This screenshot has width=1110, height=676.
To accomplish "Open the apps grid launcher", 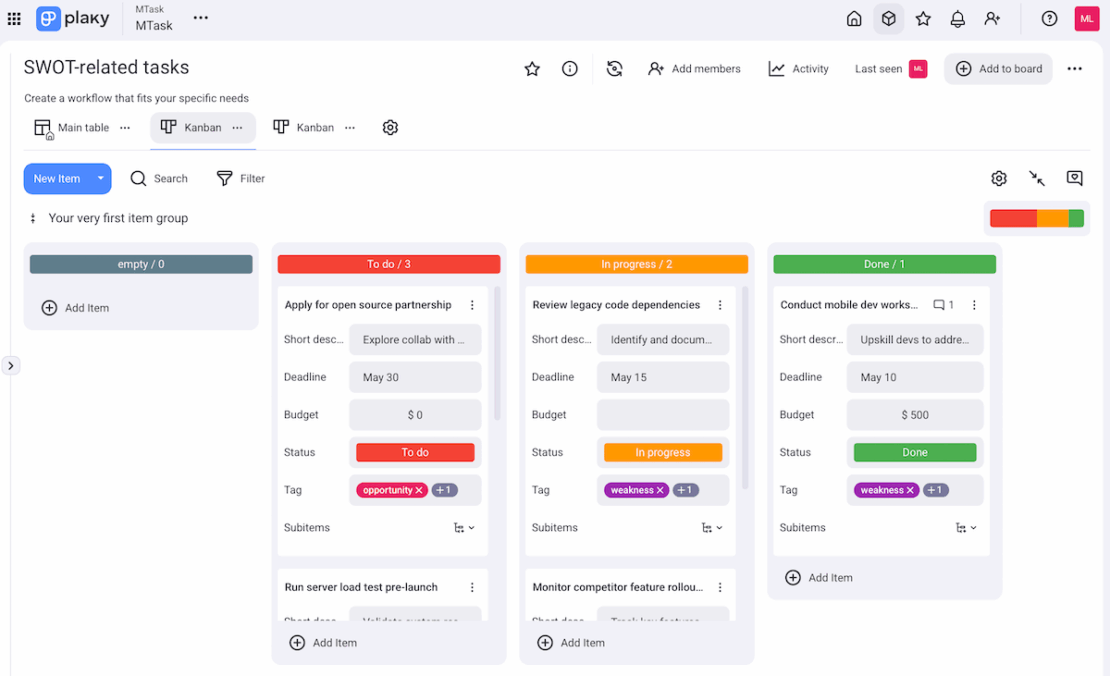I will 14,18.
